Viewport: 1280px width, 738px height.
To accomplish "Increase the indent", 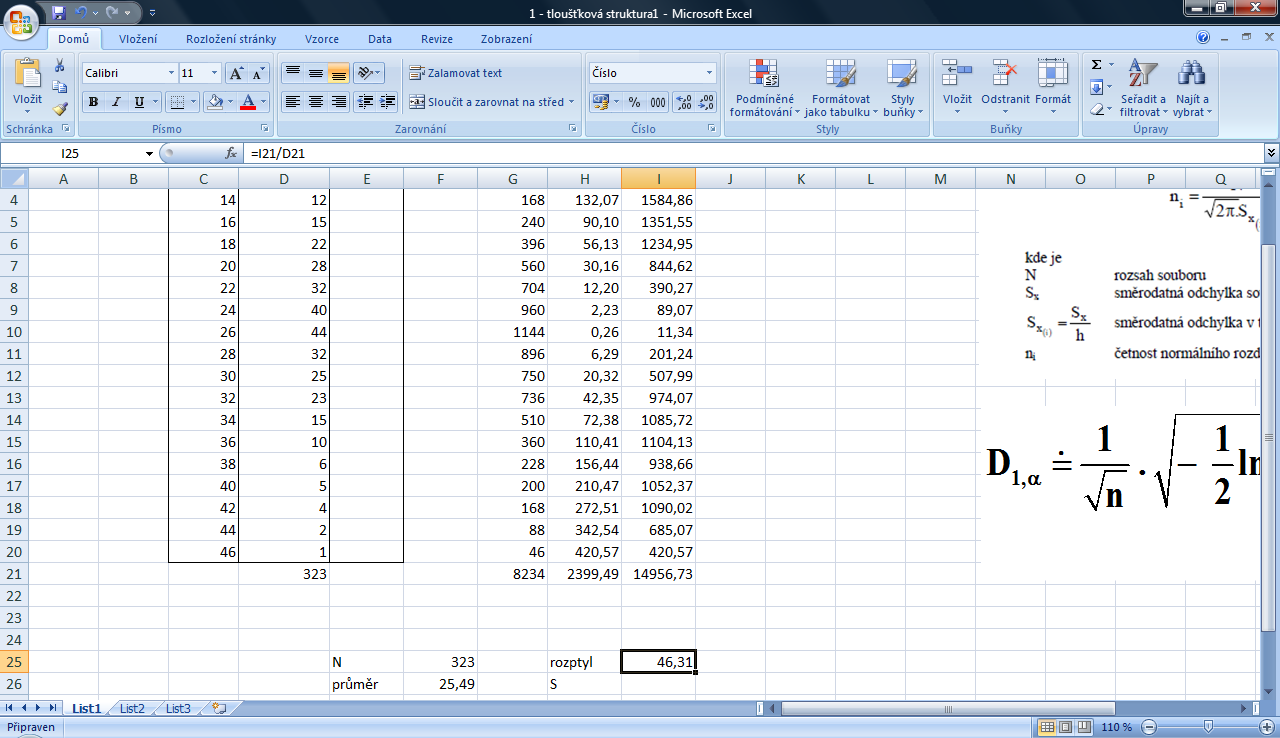I will [388, 102].
